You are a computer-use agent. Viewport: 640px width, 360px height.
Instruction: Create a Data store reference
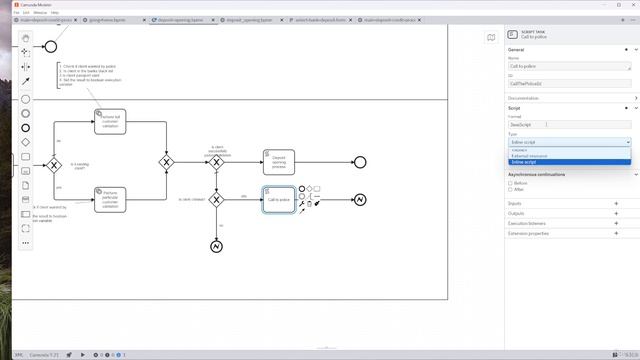25,200
